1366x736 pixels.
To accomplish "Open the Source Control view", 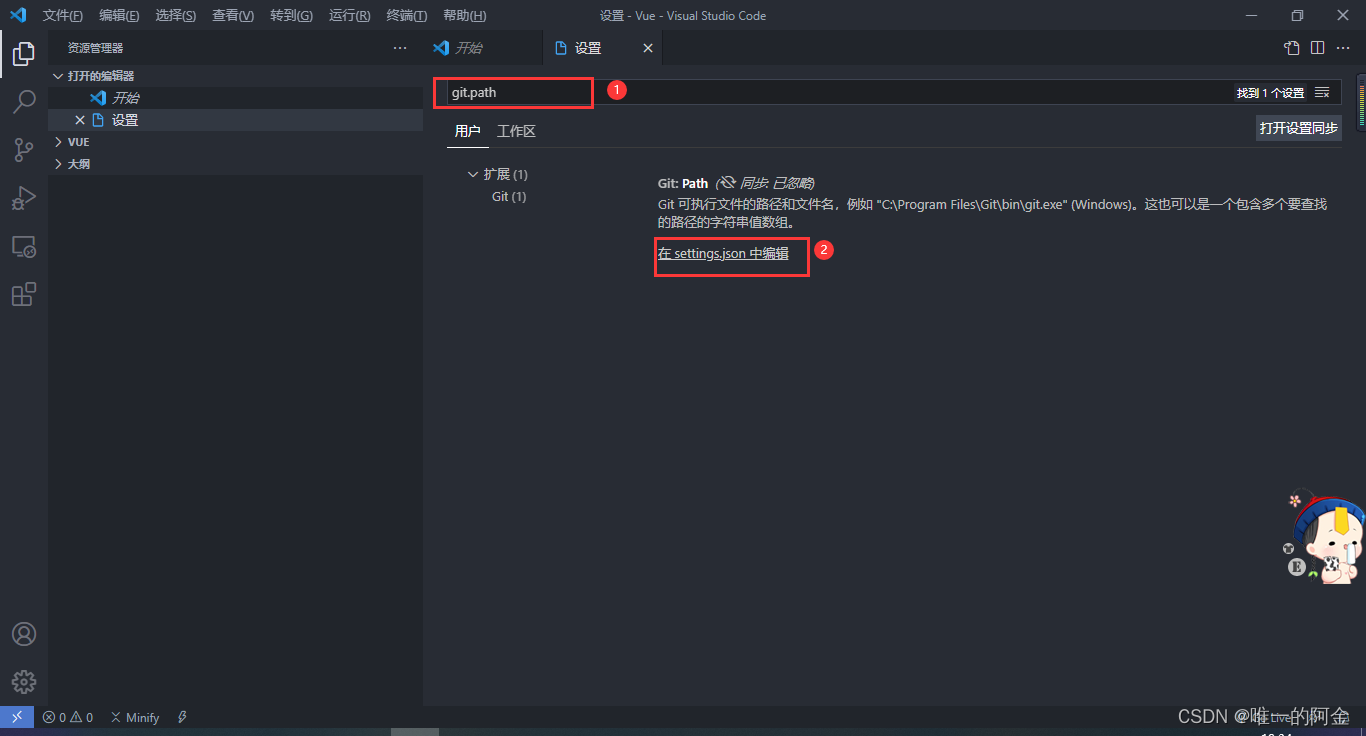I will (24, 150).
